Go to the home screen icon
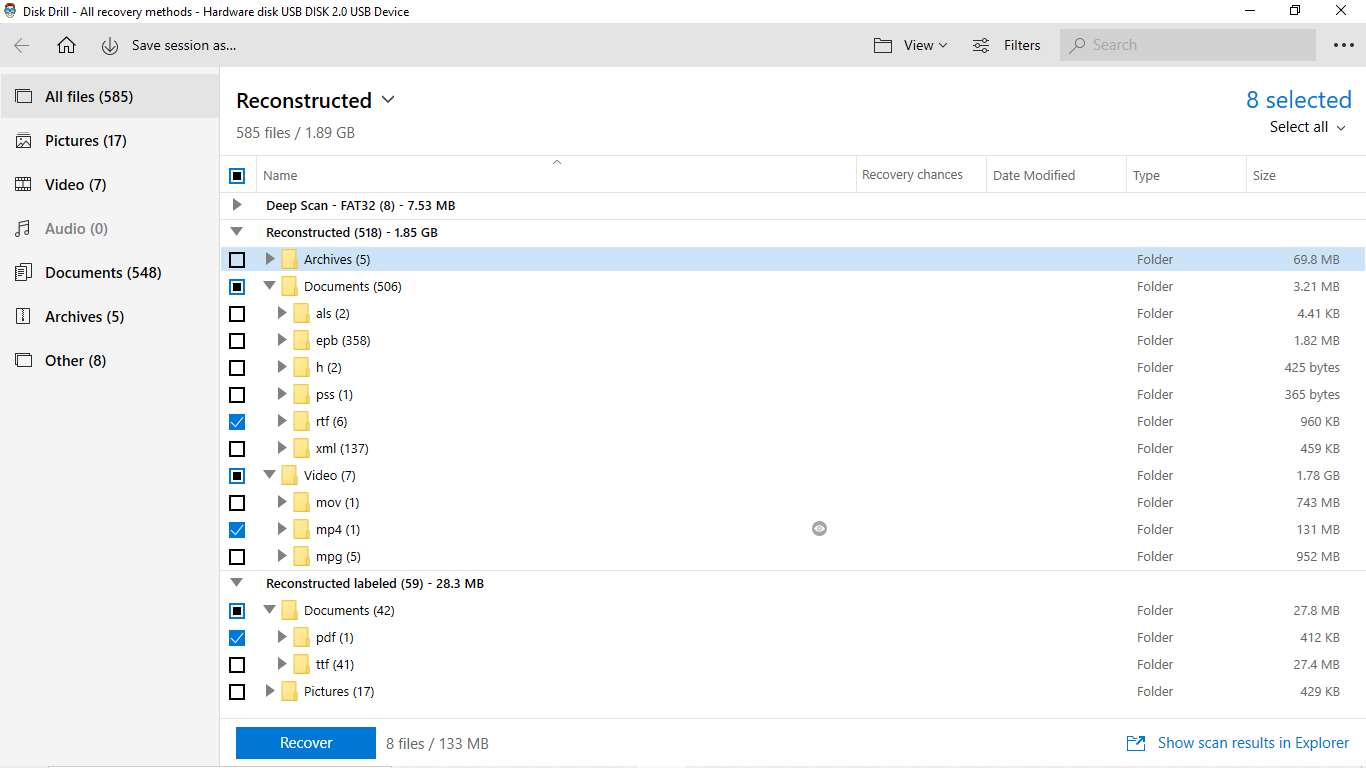 pyautogui.click(x=66, y=45)
